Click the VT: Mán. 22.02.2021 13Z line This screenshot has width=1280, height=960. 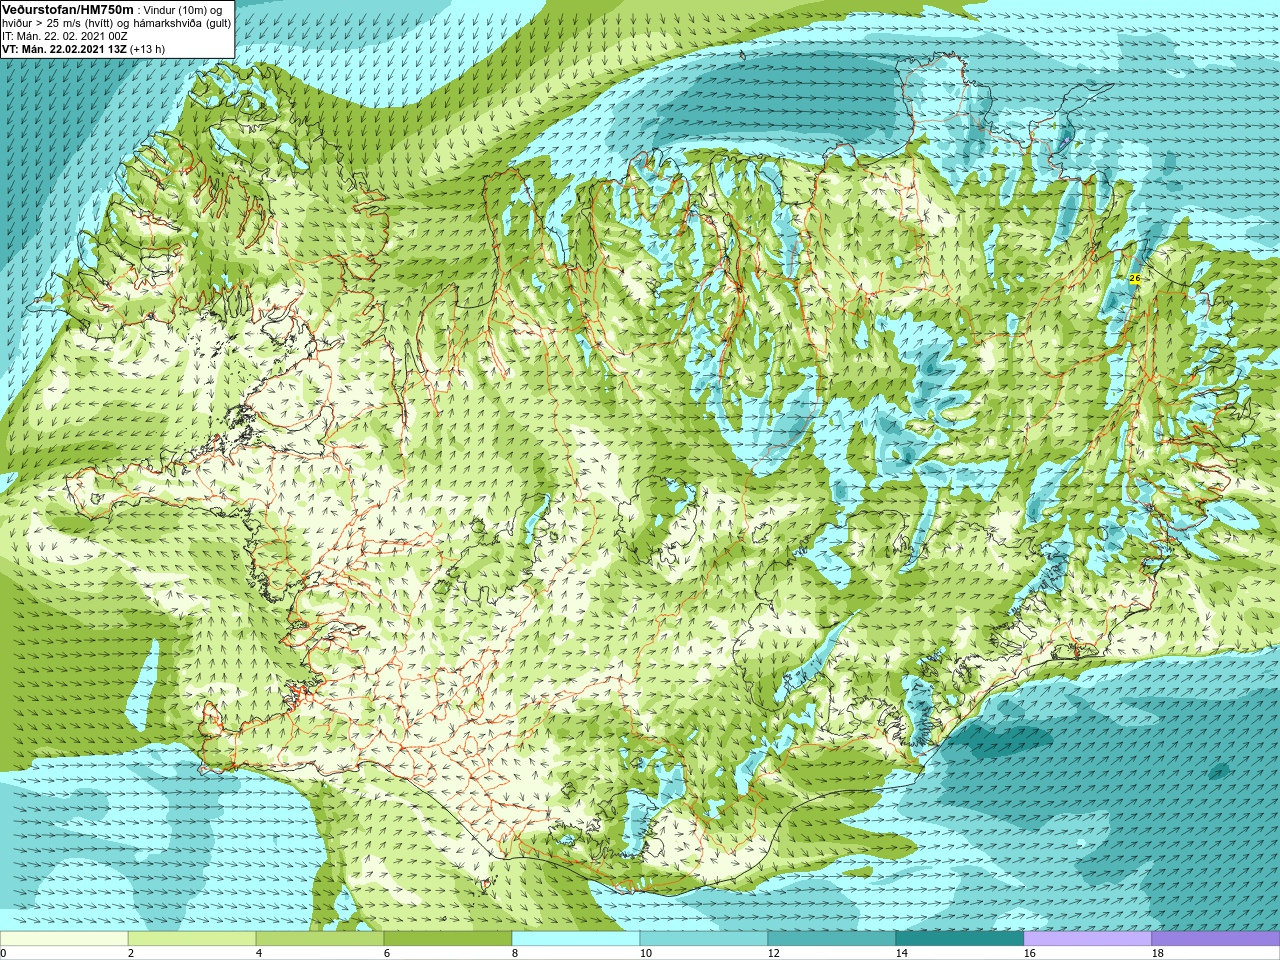[x=83, y=48]
